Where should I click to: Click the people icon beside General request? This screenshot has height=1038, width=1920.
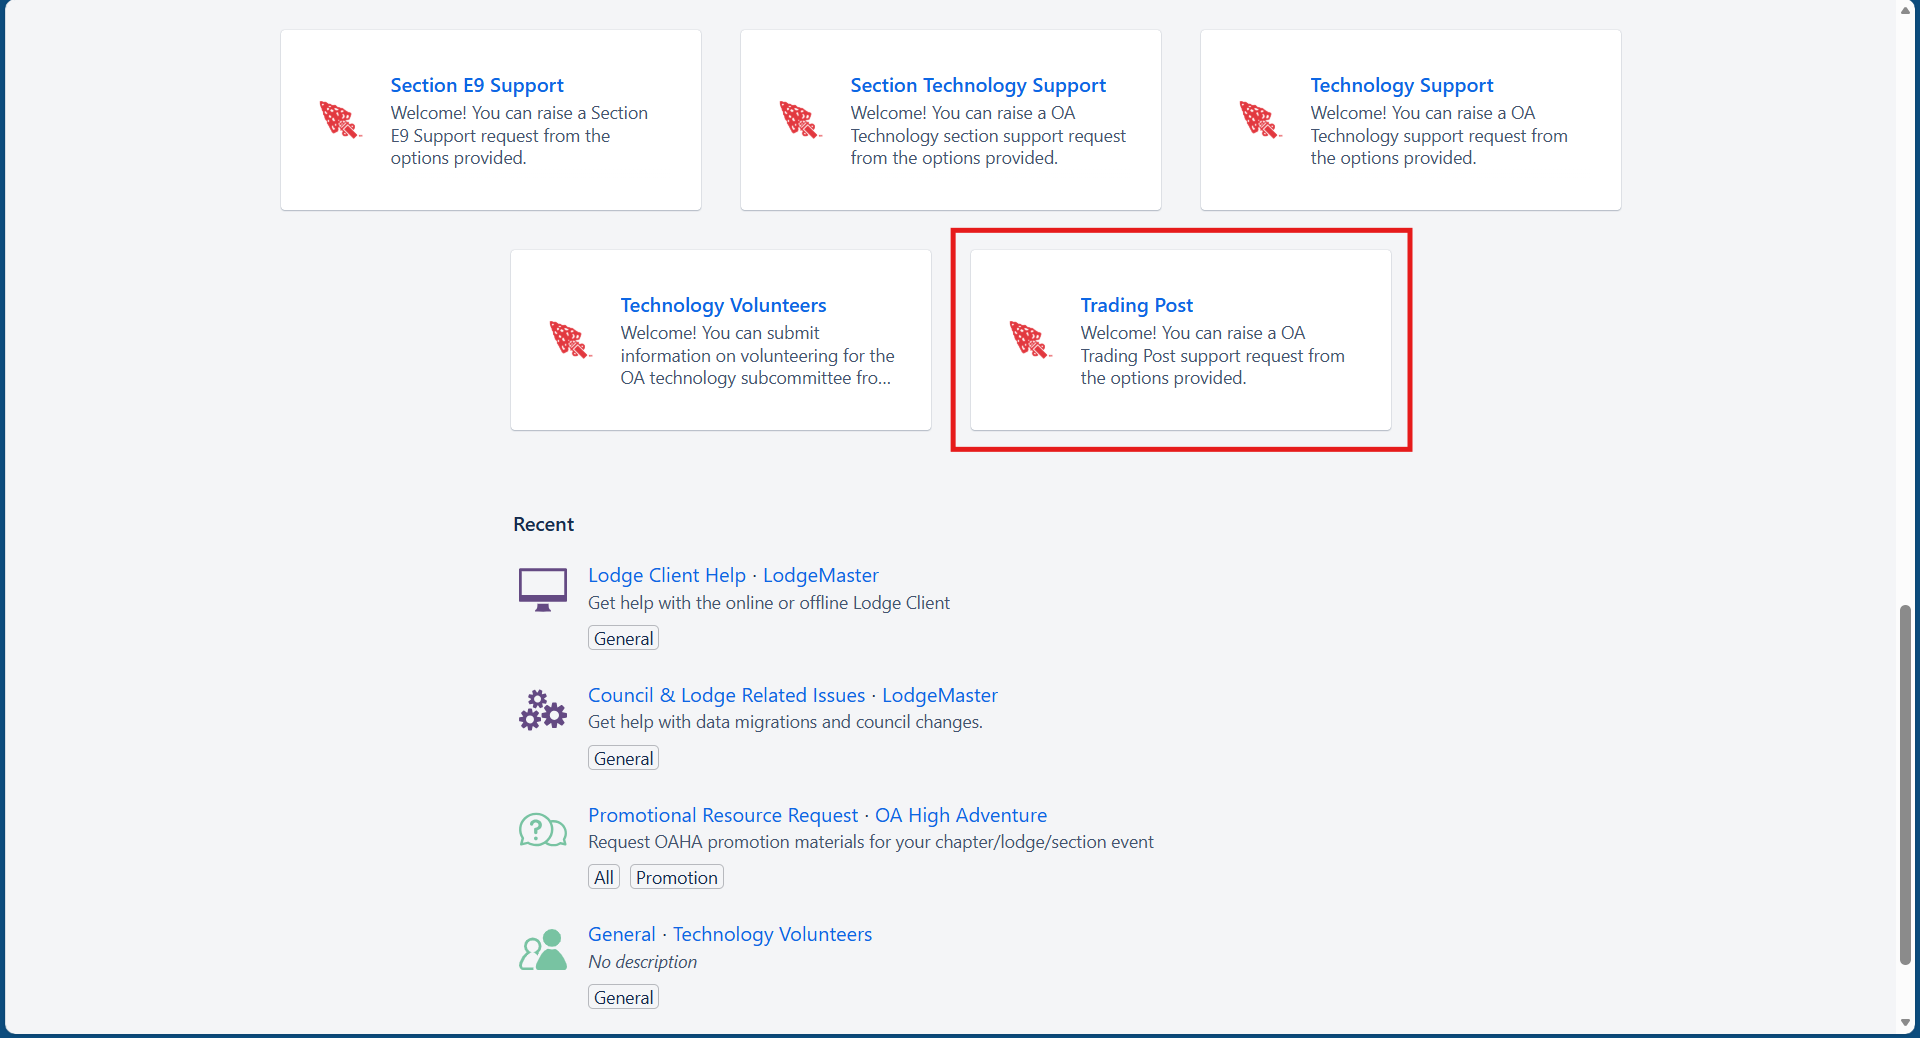[542, 950]
